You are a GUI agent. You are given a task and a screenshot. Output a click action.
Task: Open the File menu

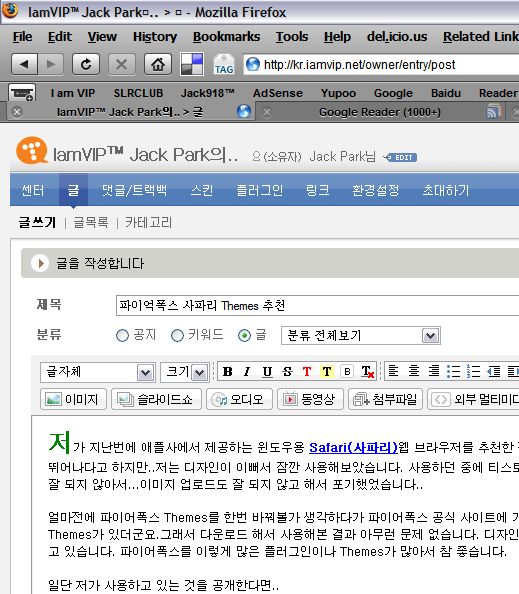[x=22, y=37]
